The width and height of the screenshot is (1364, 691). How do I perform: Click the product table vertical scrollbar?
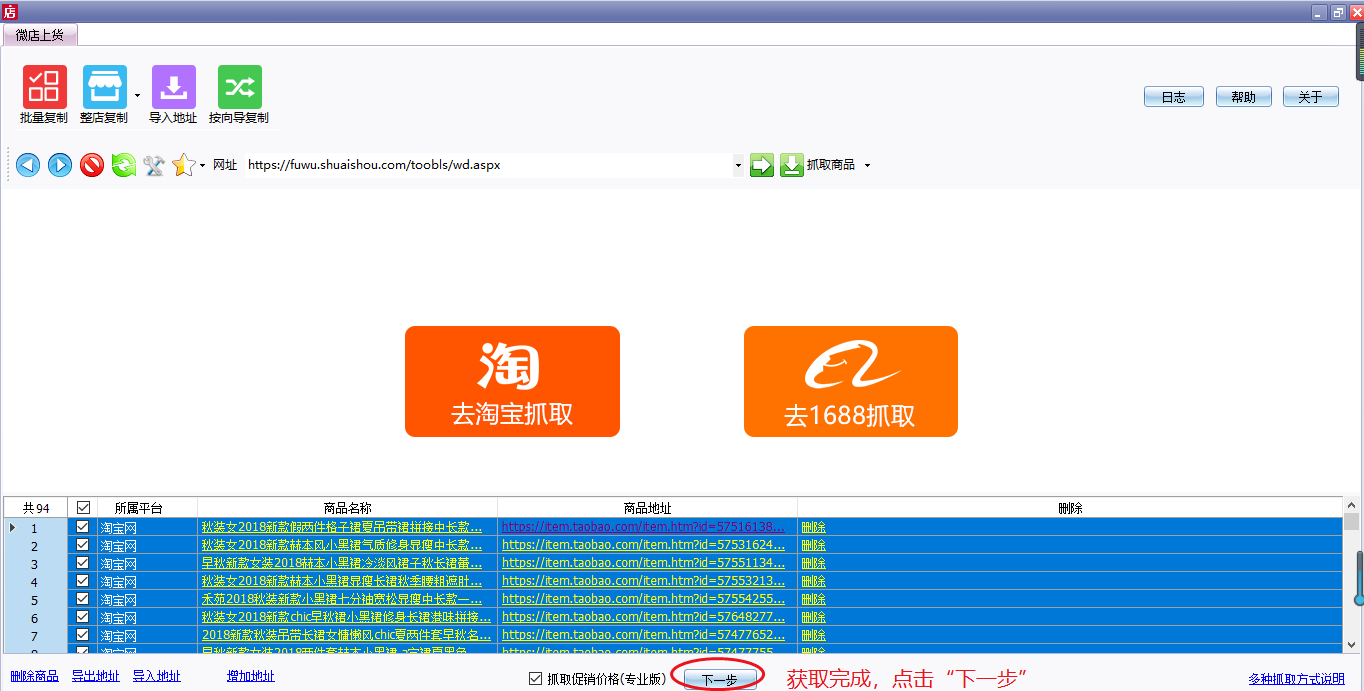1351,575
